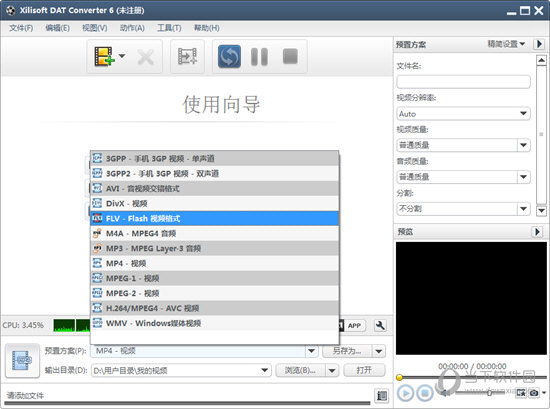Select MPEG-2 video format
The image size is (550, 409).
pyautogui.click(x=215, y=293)
